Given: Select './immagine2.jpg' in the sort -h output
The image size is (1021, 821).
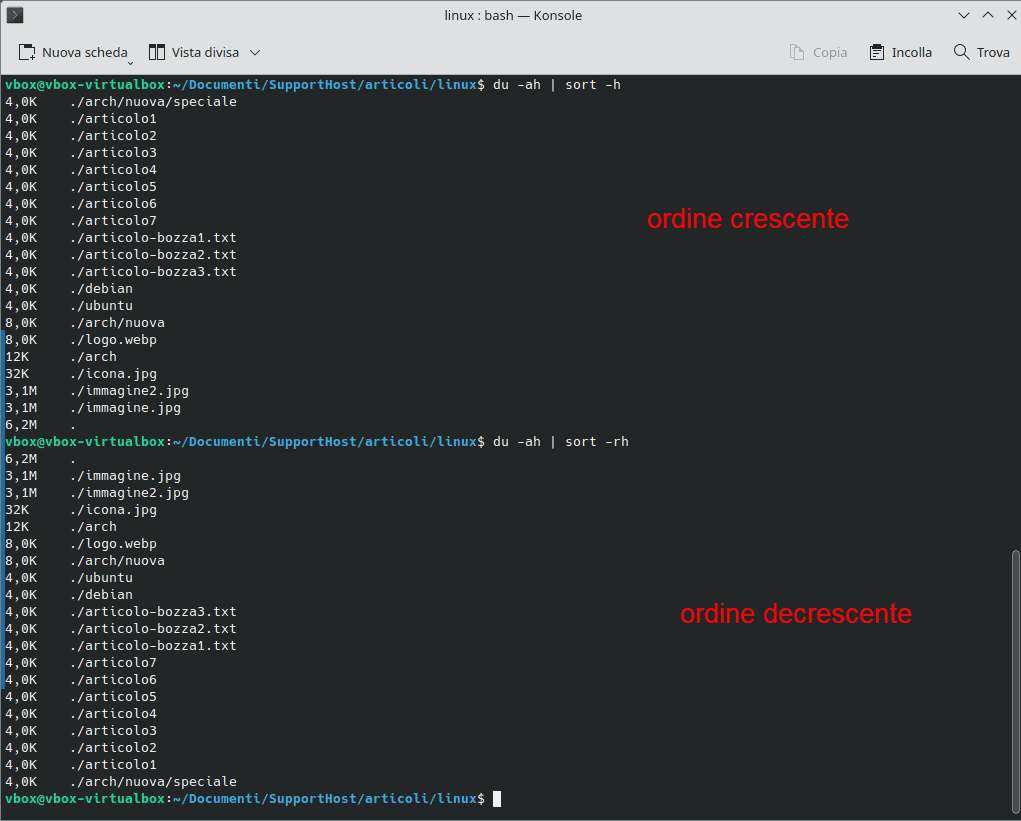Looking at the screenshot, I should tap(129, 391).
